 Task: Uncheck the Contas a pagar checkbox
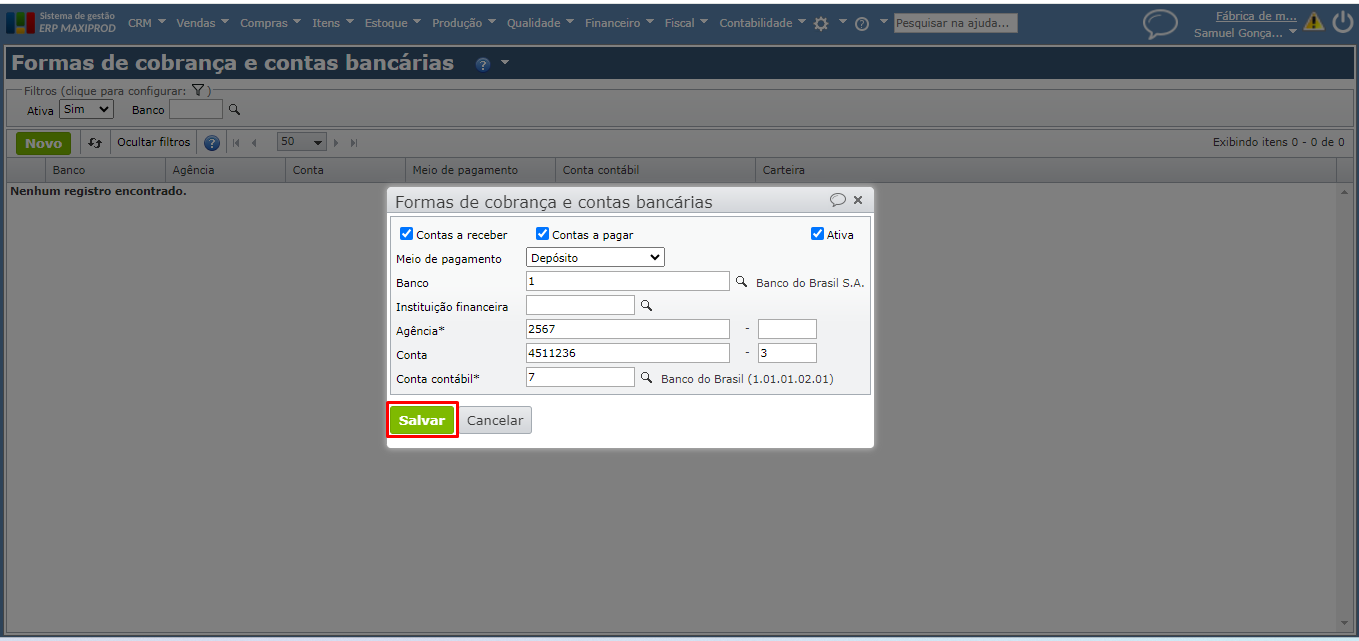(542, 234)
